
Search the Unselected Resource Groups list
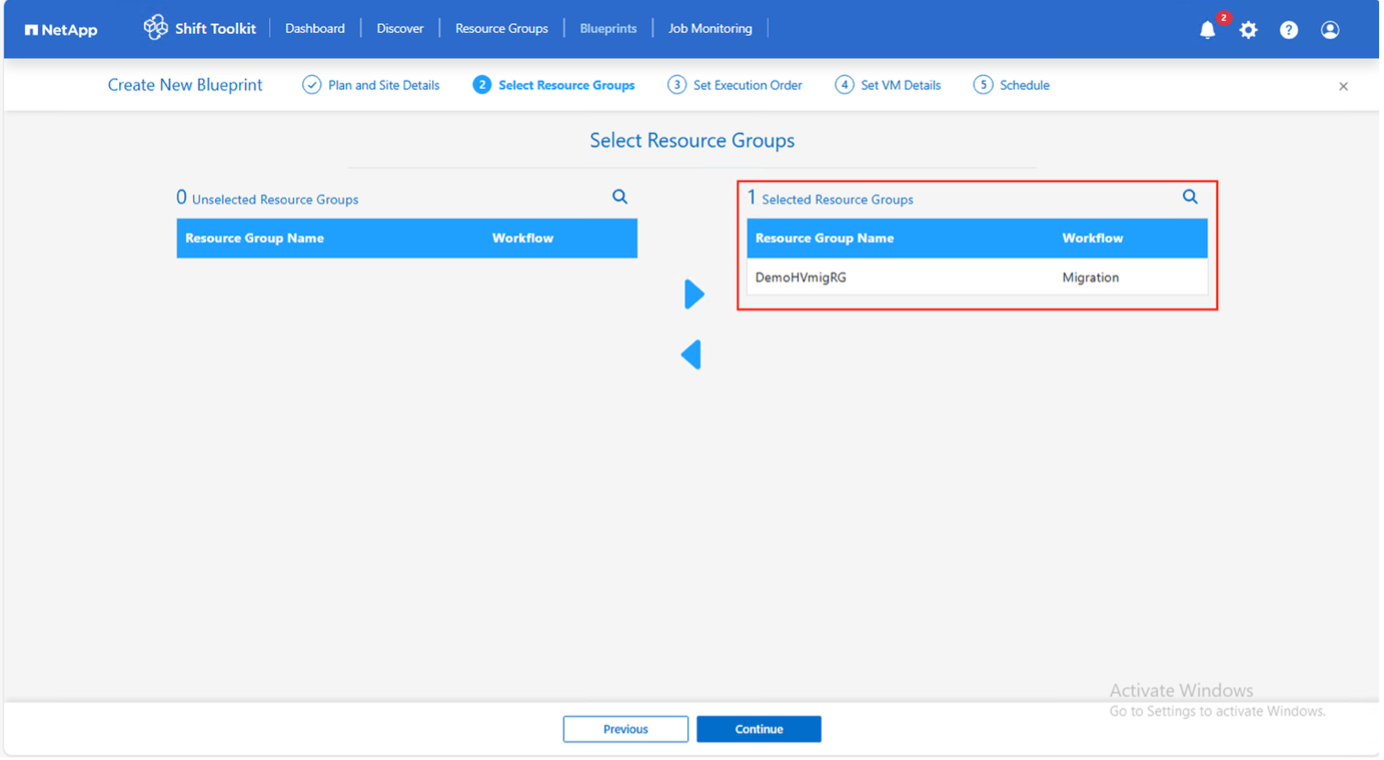click(622, 197)
